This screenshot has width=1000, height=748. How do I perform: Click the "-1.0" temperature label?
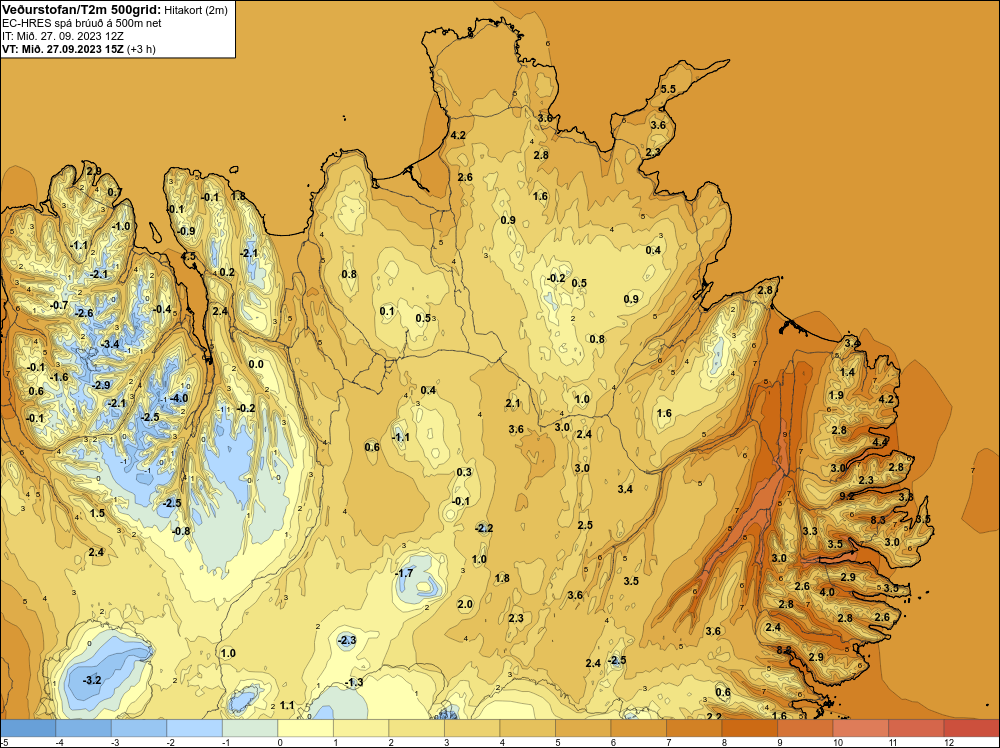pos(121,226)
